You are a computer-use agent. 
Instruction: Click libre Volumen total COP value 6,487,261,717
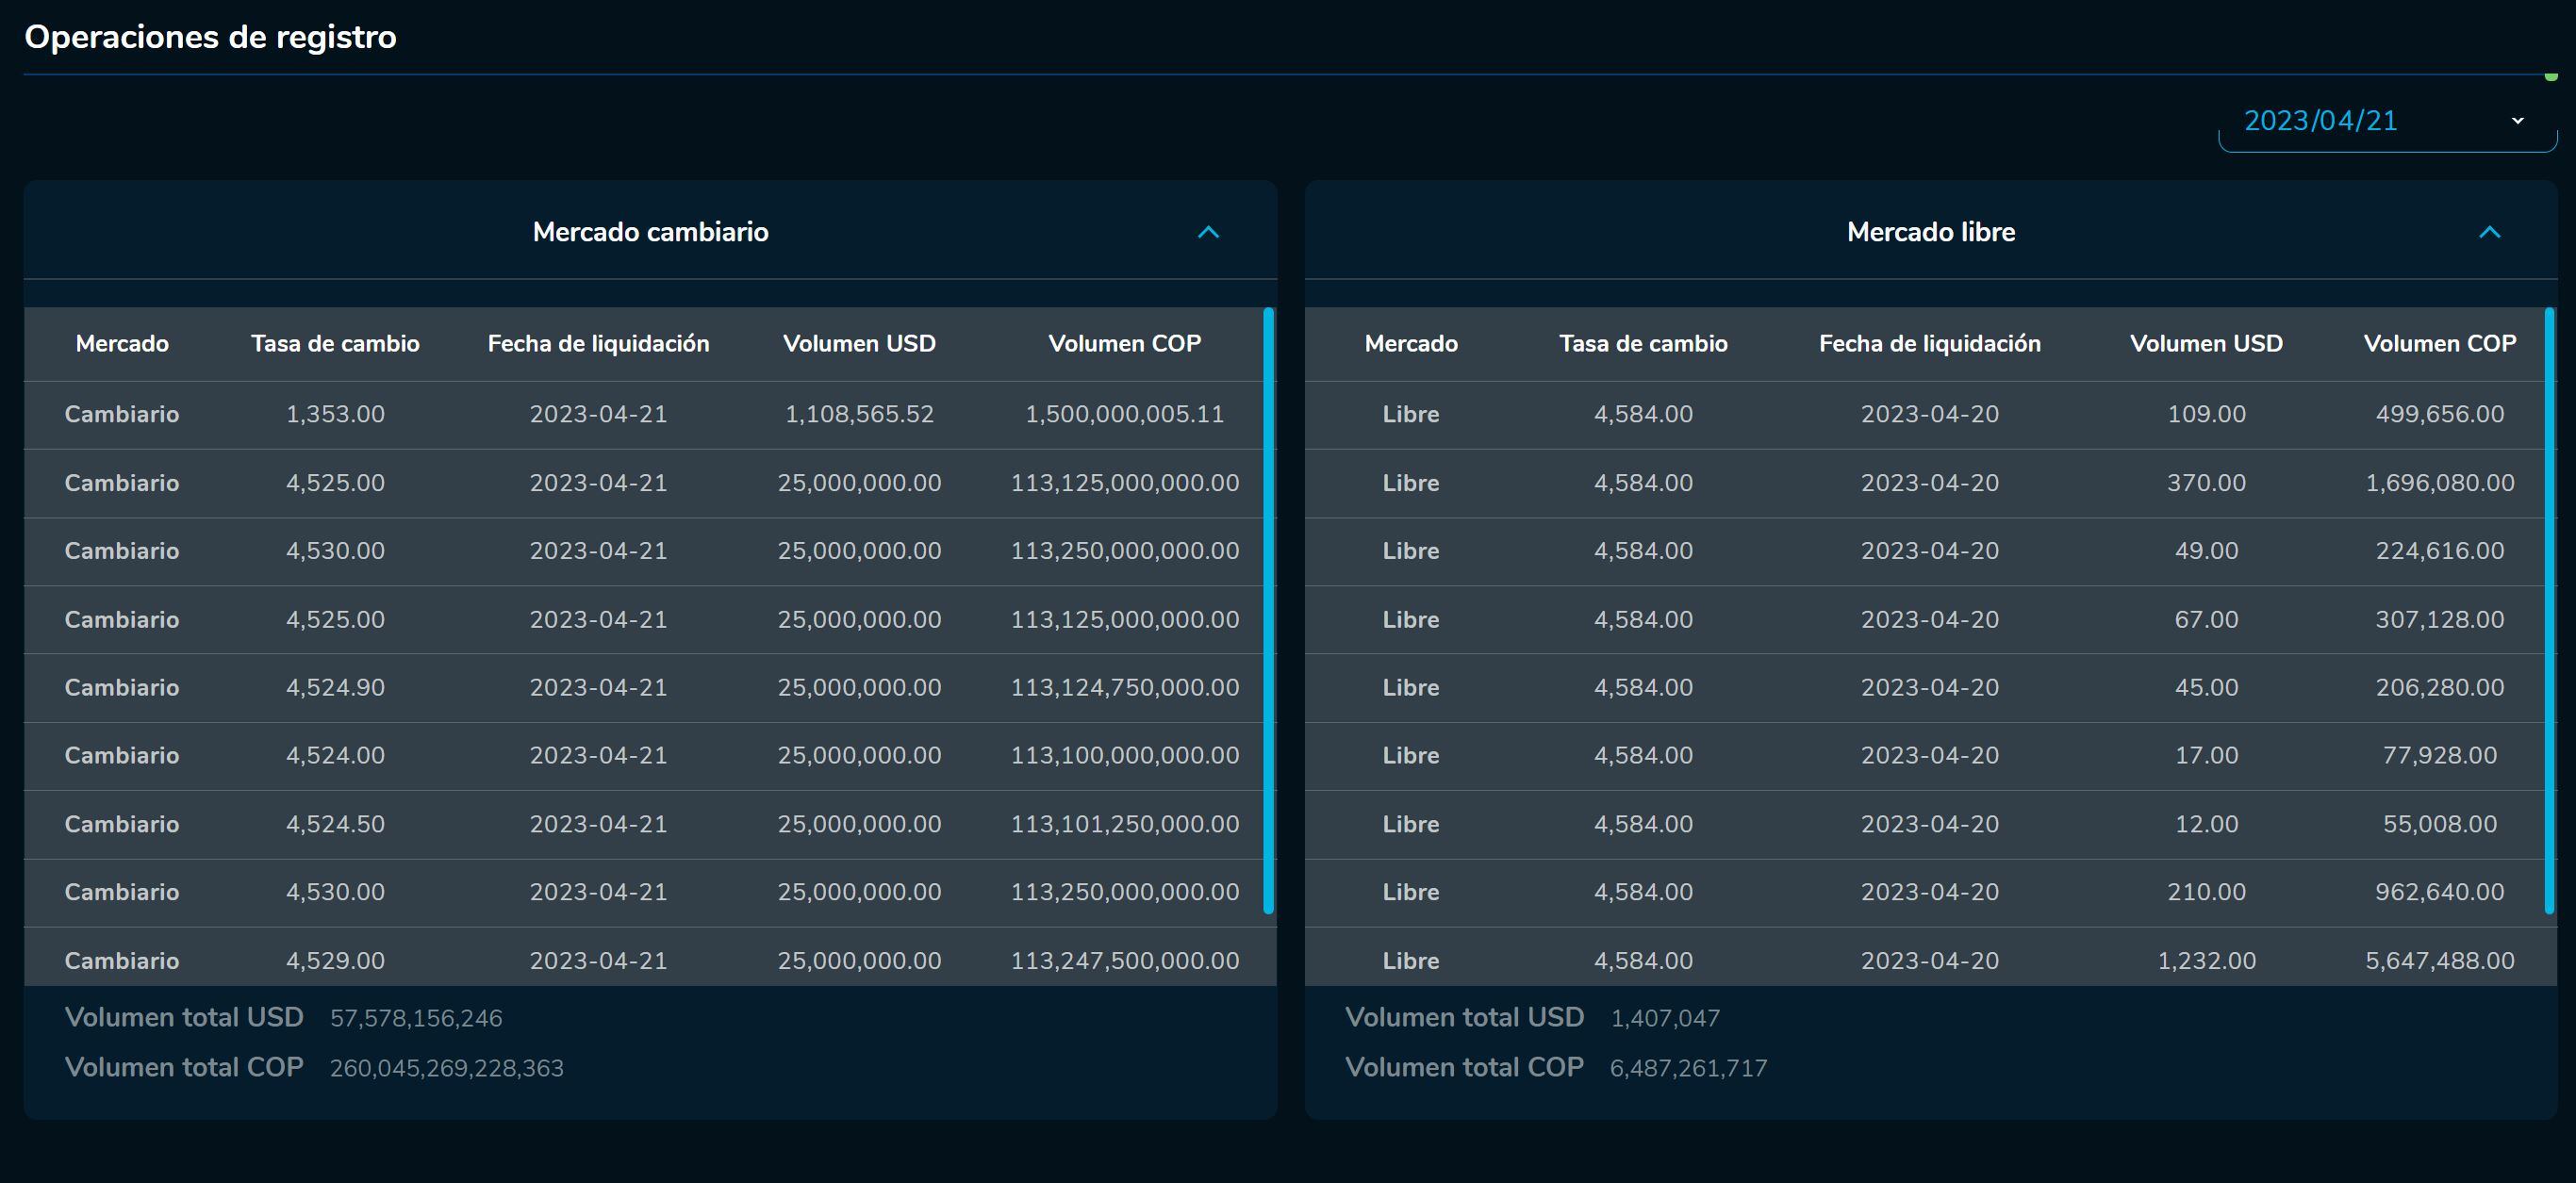point(1688,1068)
